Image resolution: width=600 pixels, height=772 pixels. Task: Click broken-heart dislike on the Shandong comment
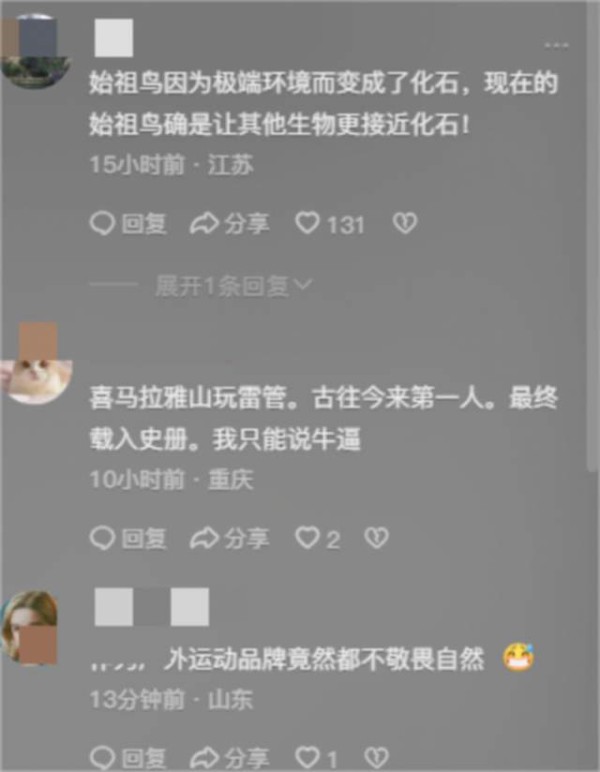tap(377, 757)
